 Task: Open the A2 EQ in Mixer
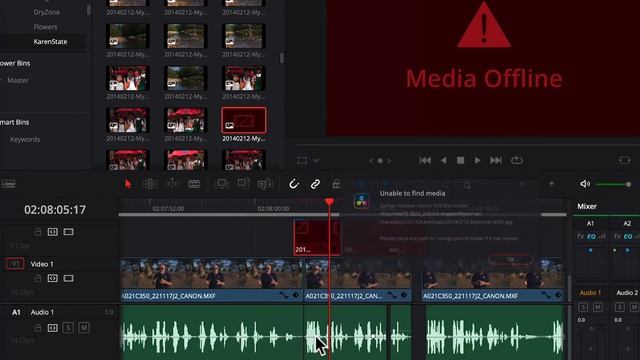point(628,236)
